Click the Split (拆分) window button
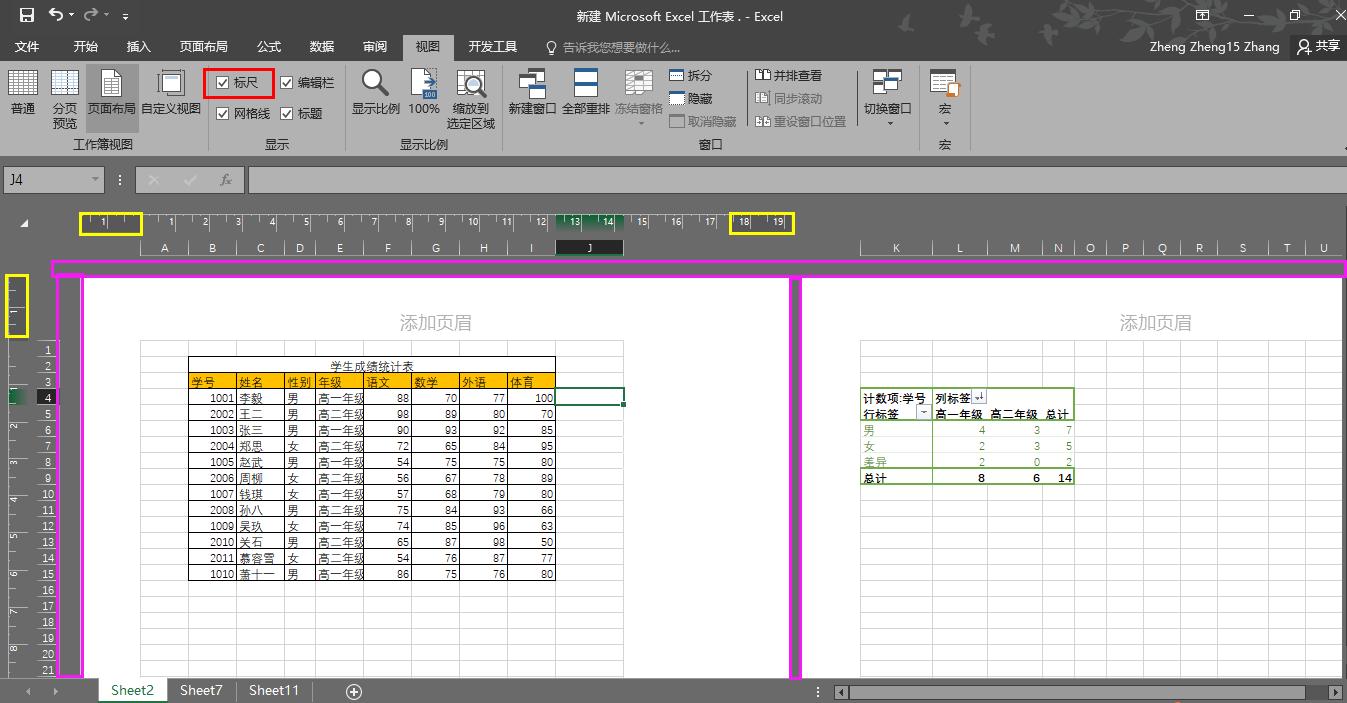Viewport: 1347px width, 703px height. coord(691,76)
